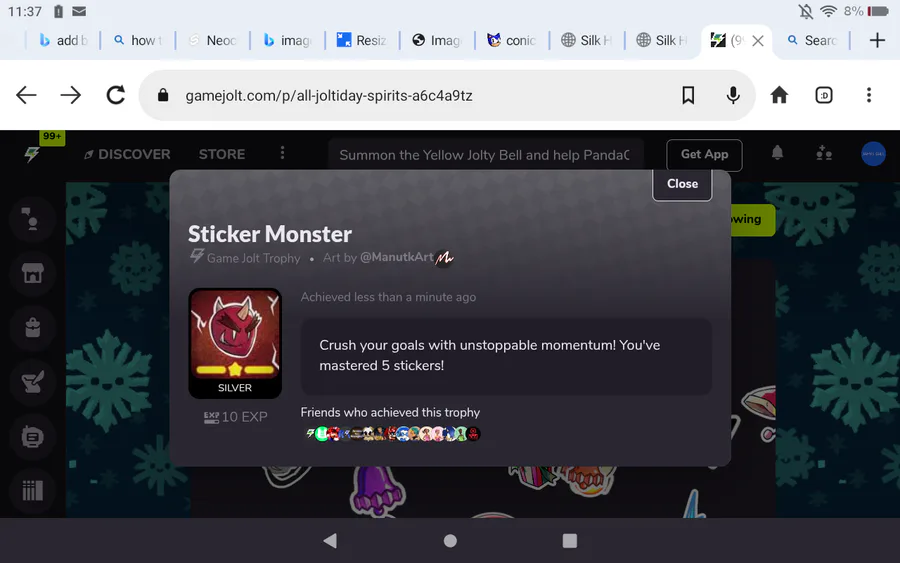Go to the browser home page
The height and width of the screenshot is (563, 900).
click(779, 95)
